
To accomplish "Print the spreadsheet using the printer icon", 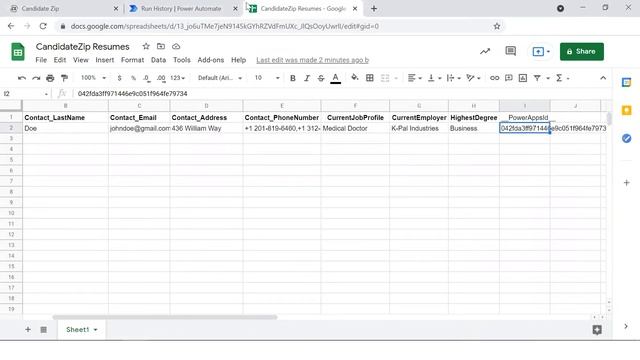I will point(50,78).
